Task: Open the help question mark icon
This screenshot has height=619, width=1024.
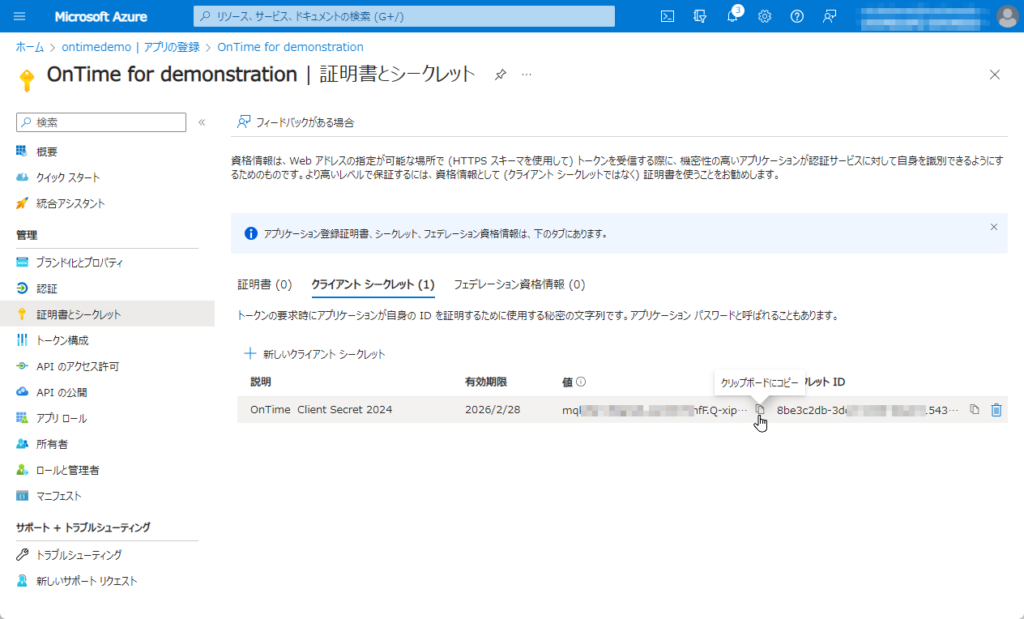Action: click(797, 16)
